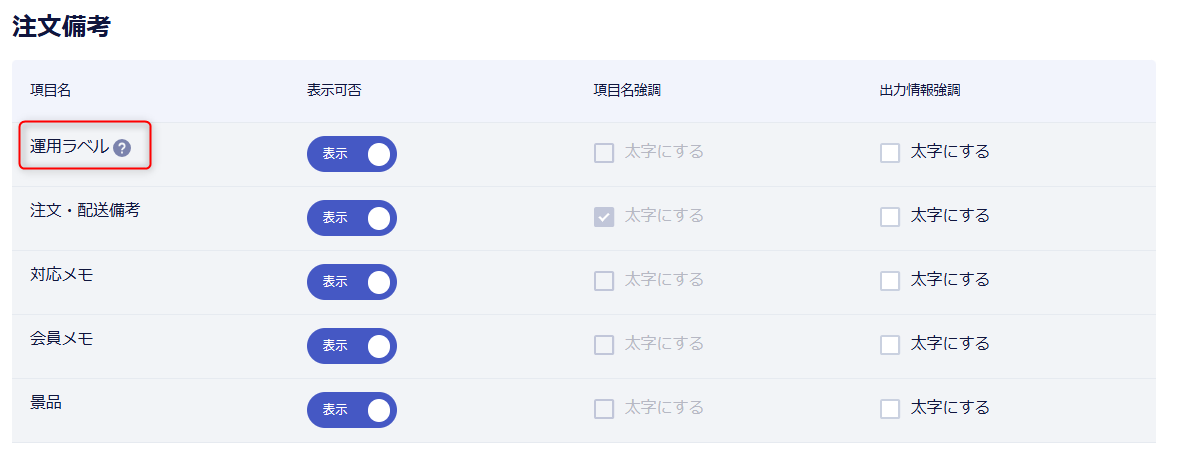
Task: Tick 出力情報強調 太字にする for 対応メモ
Action: [890, 281]
